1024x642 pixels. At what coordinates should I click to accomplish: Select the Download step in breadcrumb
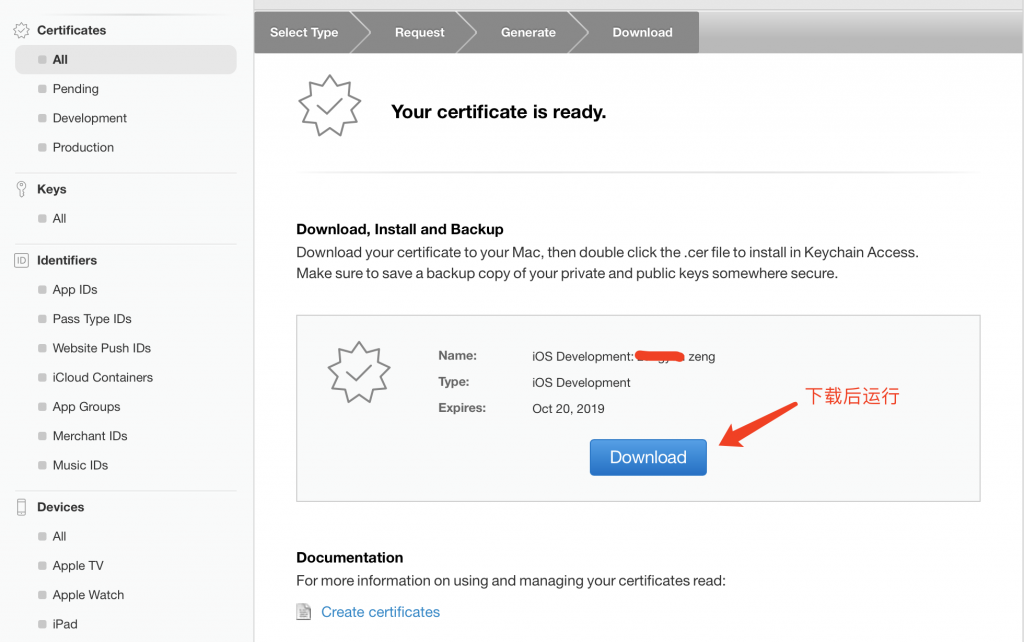point(642,32)
